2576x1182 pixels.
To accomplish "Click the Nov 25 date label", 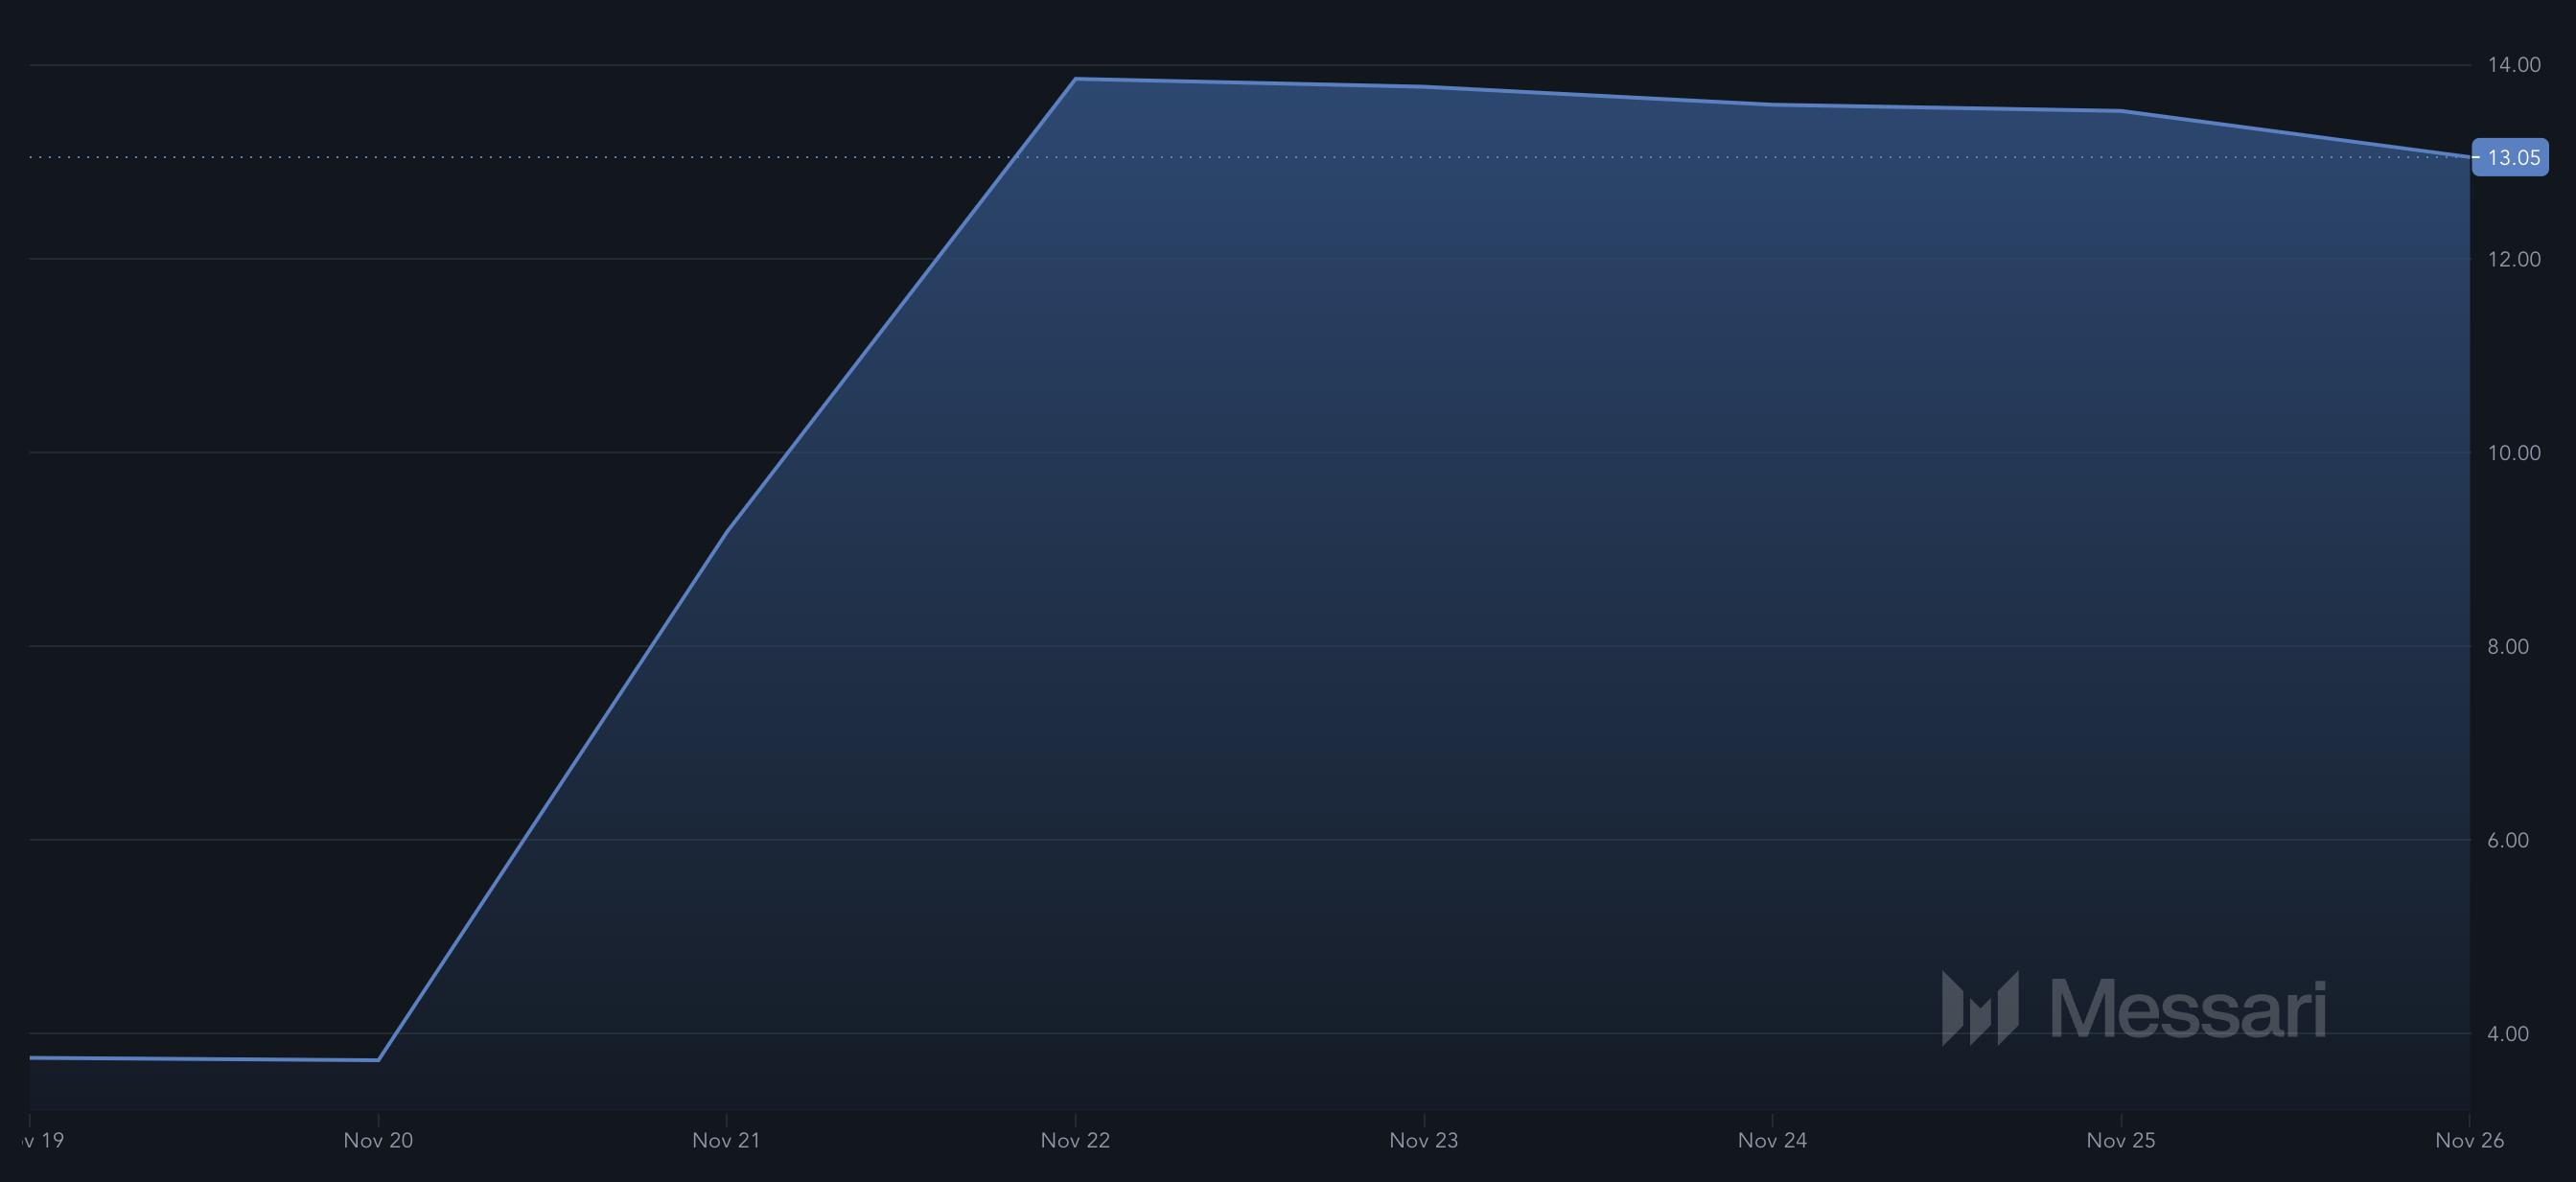I will (x=2121, y=1140).
